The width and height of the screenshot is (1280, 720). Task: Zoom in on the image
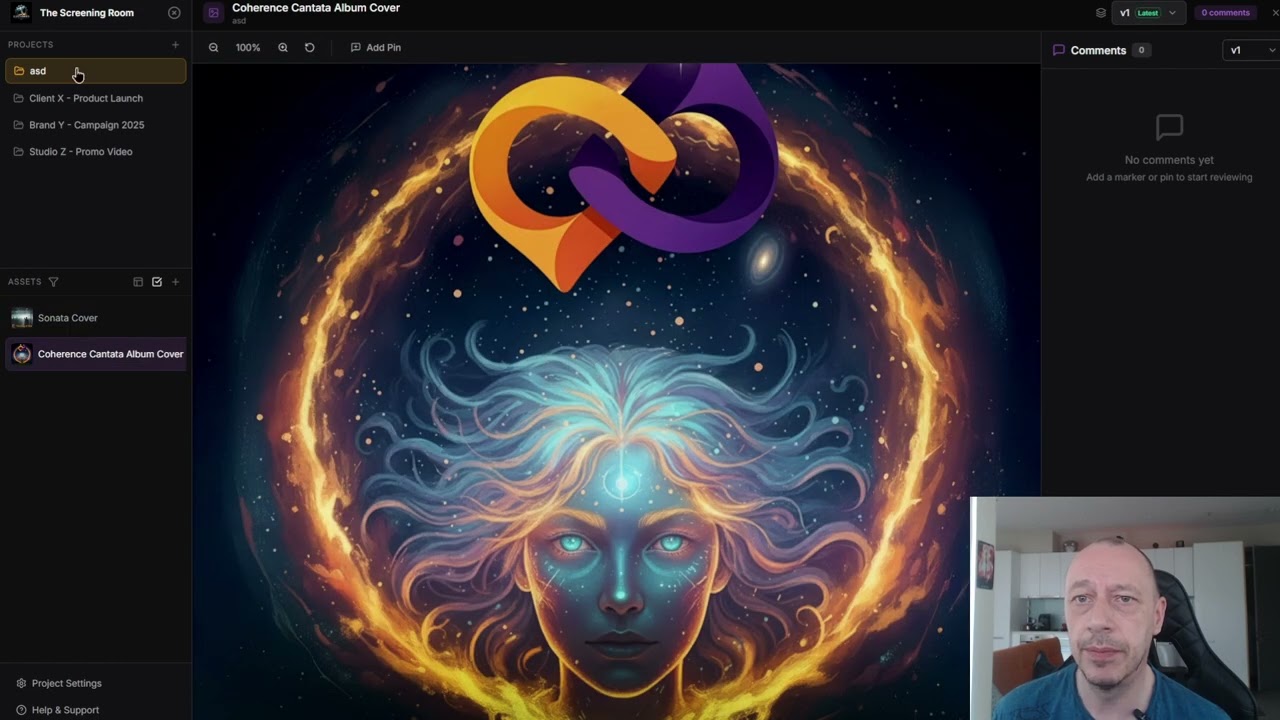pyautogui.click(x=283, y=47)
